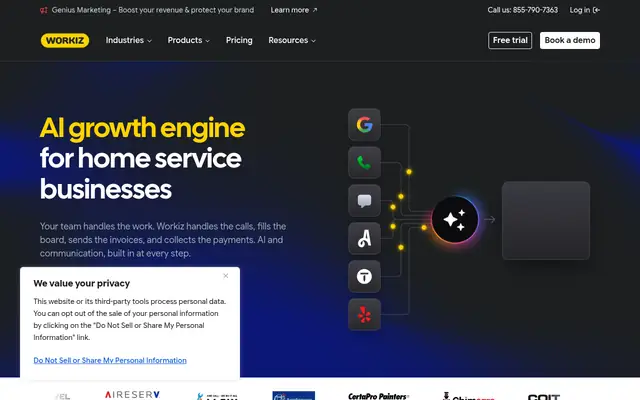640x400 pixels.
Task: Click the Book a demo button
Action: [570, 40]
